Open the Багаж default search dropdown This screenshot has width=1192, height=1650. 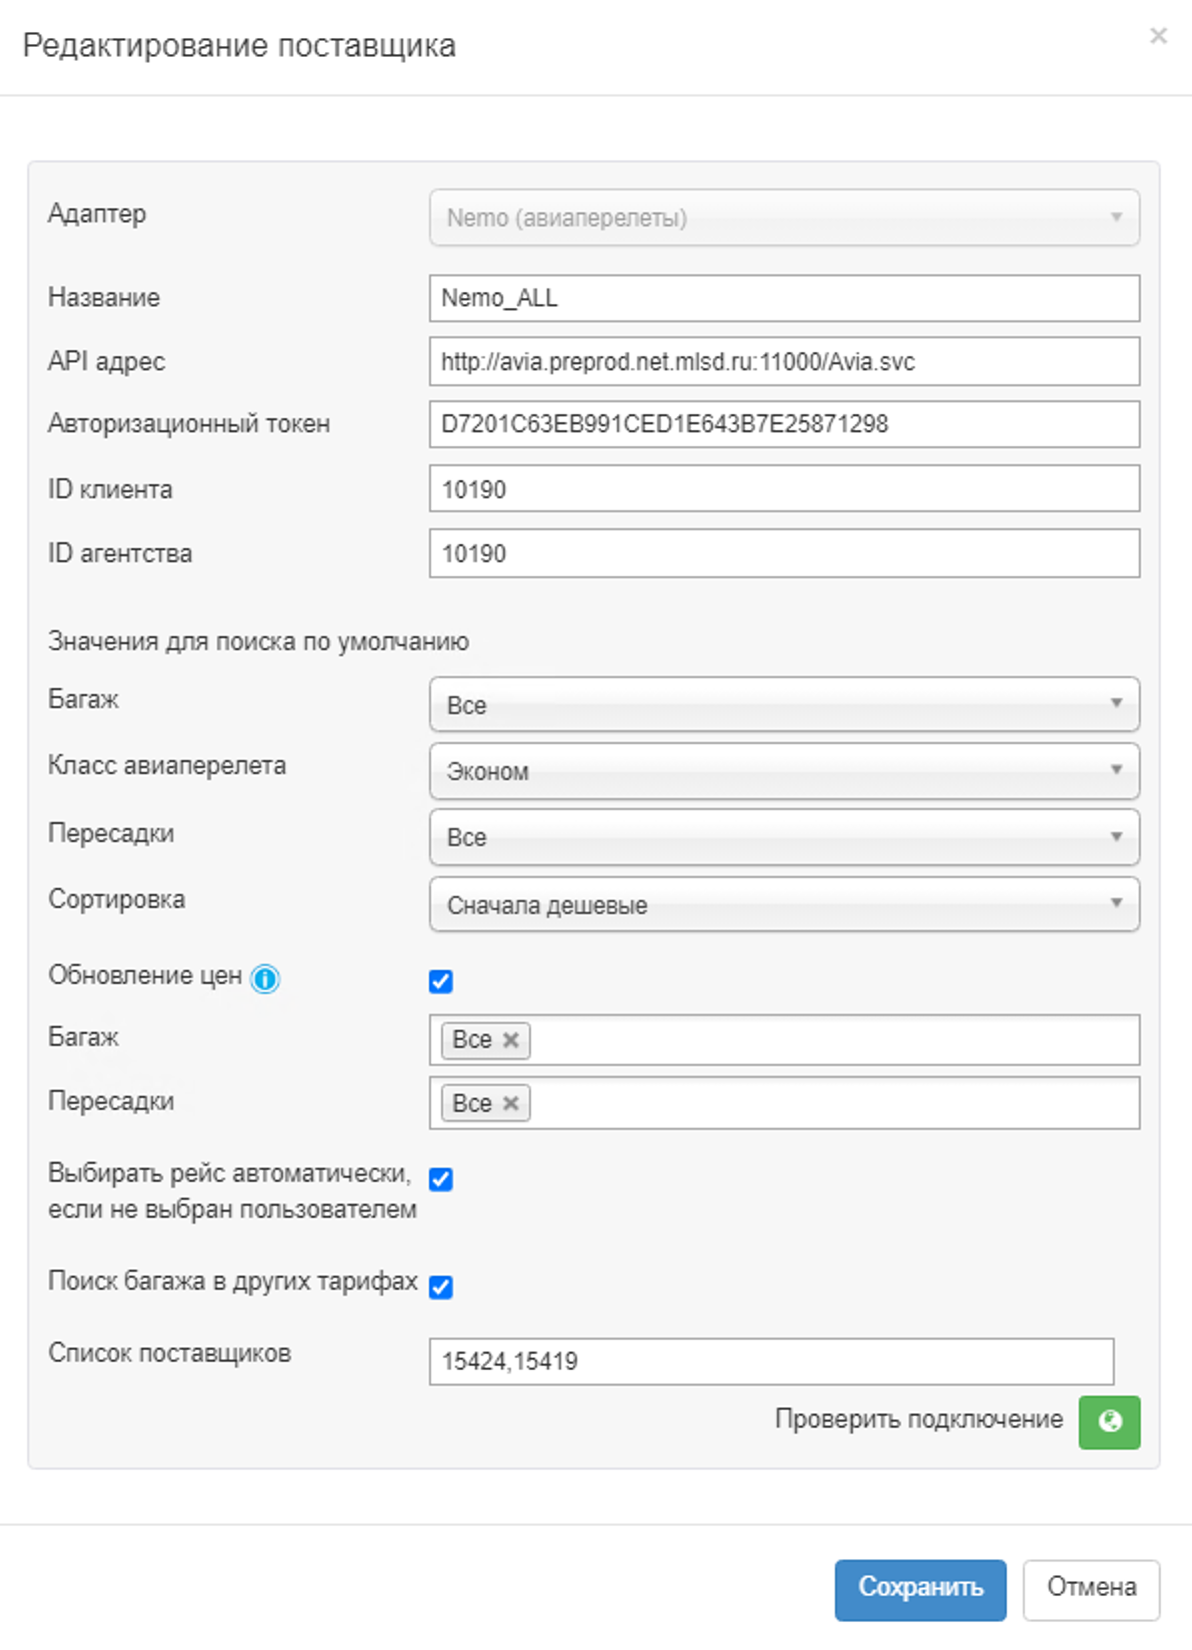(784, 704)
